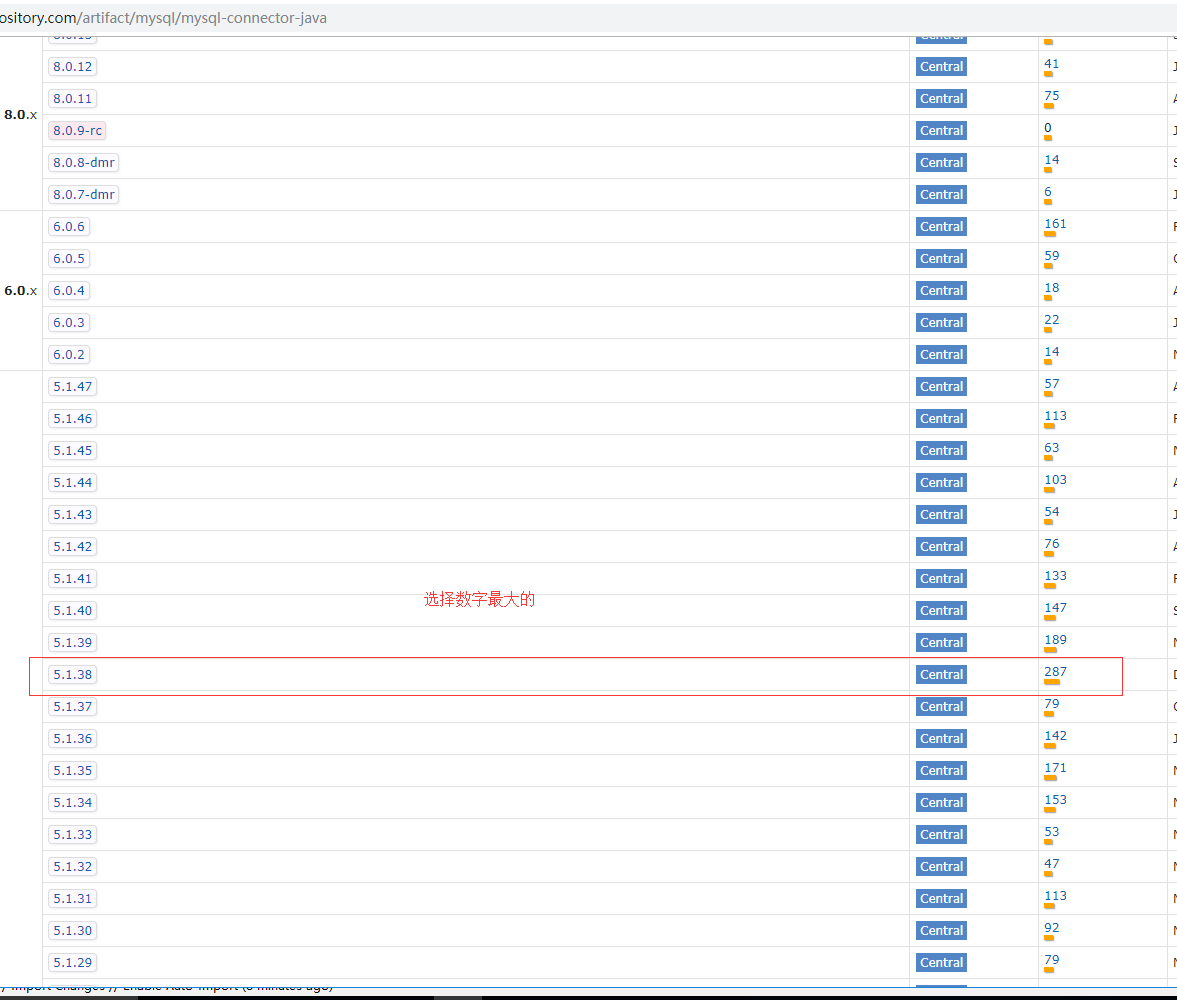The width and height of the screenshot is (1177, 1000).
Task: Click Central badge in 6.0.6 row
Action: pos(941,227)
